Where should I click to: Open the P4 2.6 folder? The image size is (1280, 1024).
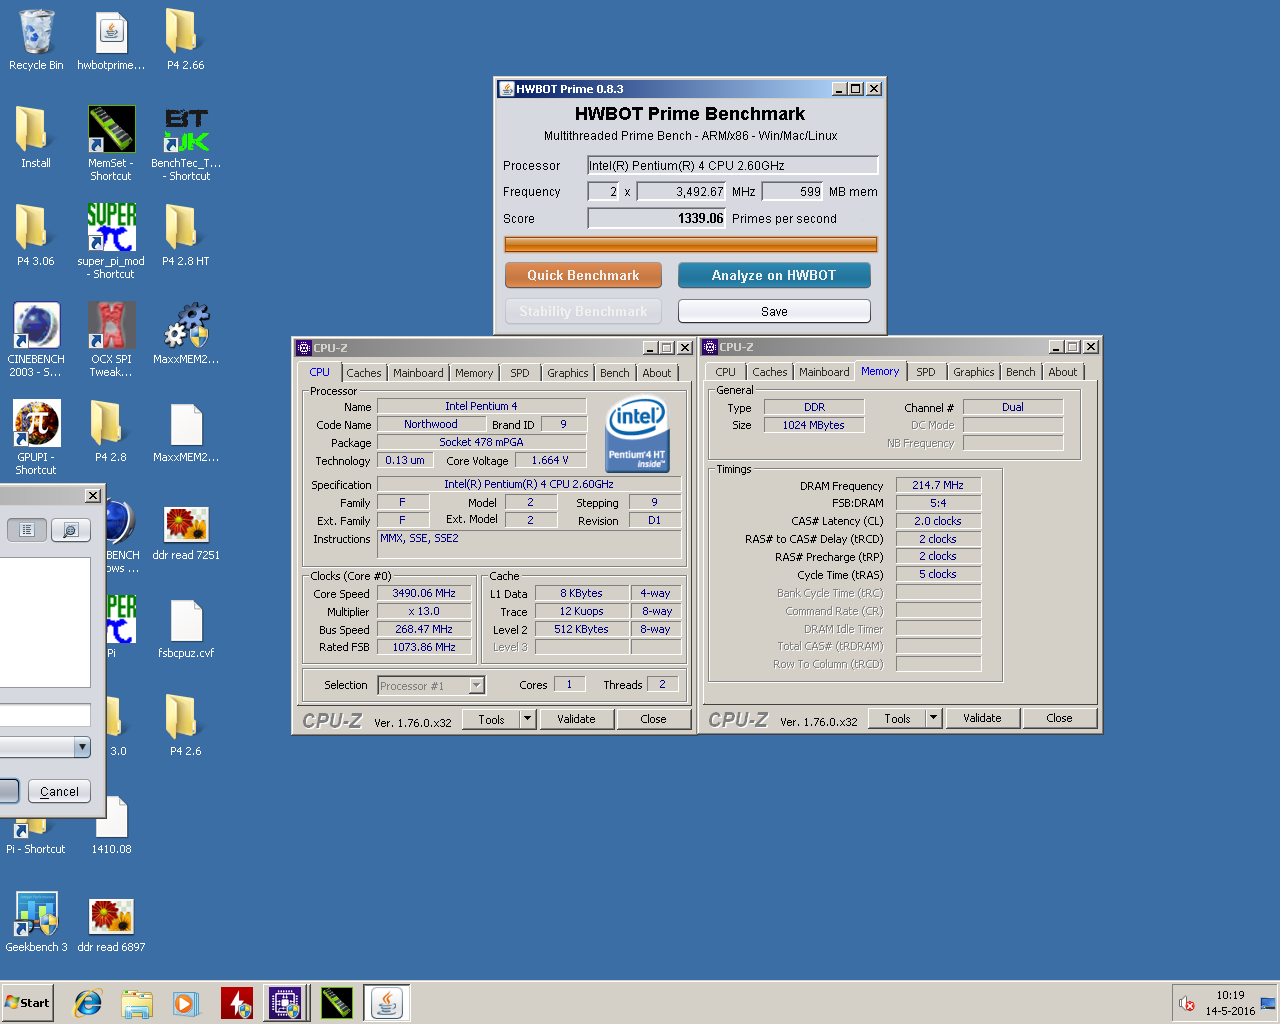point(185,726)
